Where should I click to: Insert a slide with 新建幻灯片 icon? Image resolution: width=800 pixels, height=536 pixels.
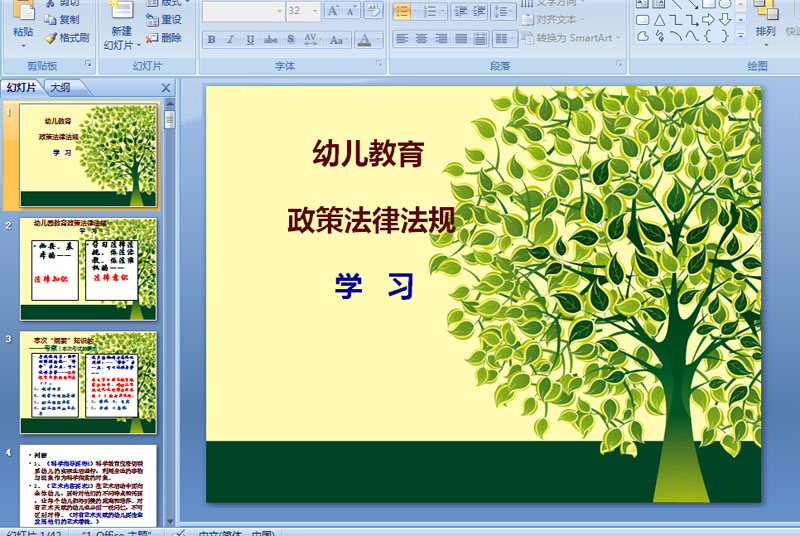(121, 11)
